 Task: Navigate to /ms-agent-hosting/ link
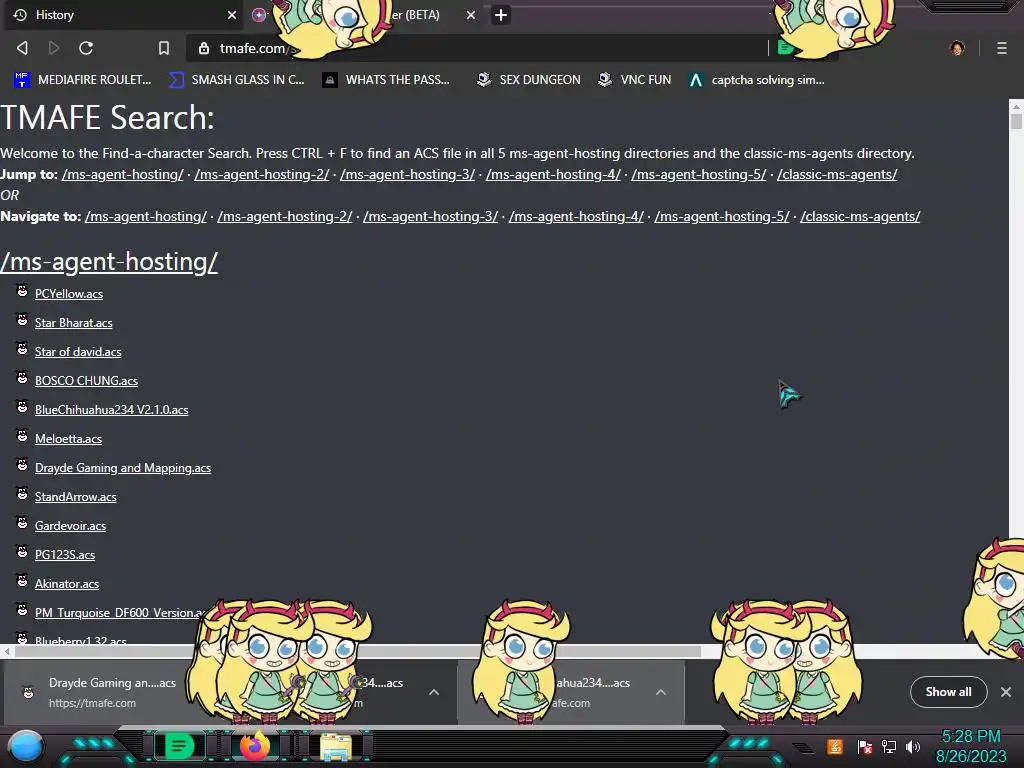pos(146,216)
